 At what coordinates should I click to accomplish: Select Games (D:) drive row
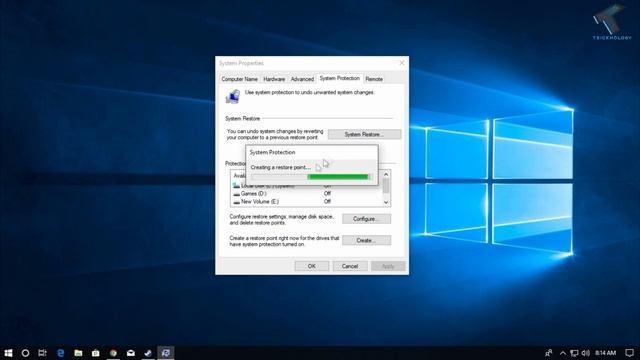(307, 194)
